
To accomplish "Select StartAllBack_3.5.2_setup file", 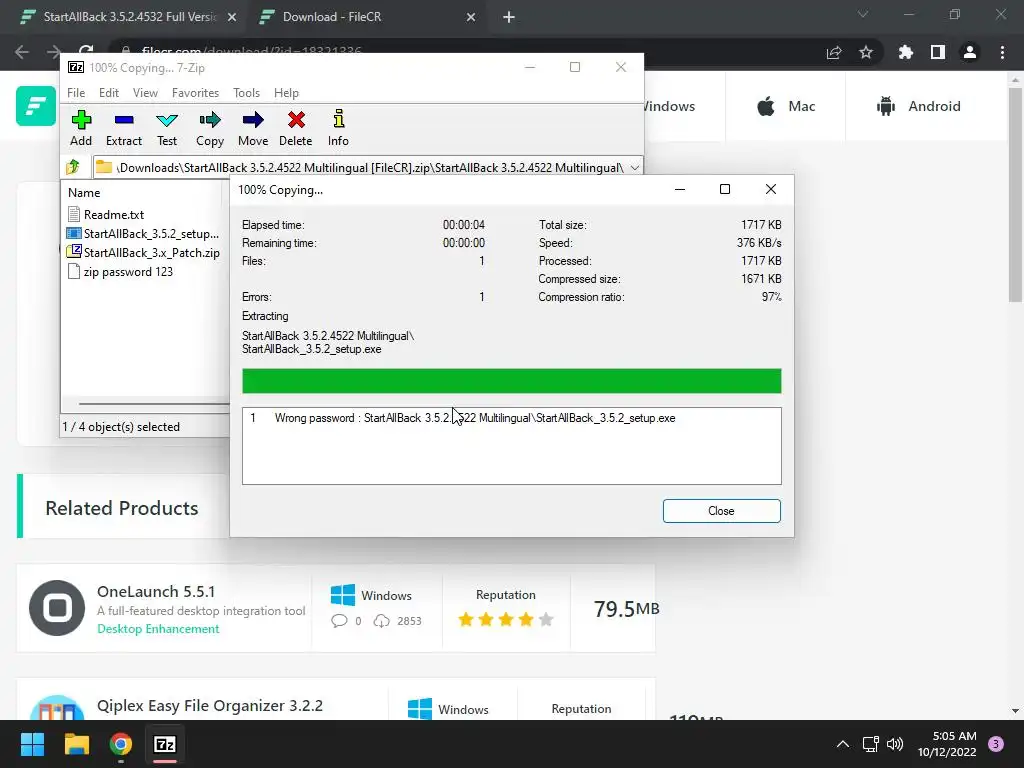I will coord(143,234).
